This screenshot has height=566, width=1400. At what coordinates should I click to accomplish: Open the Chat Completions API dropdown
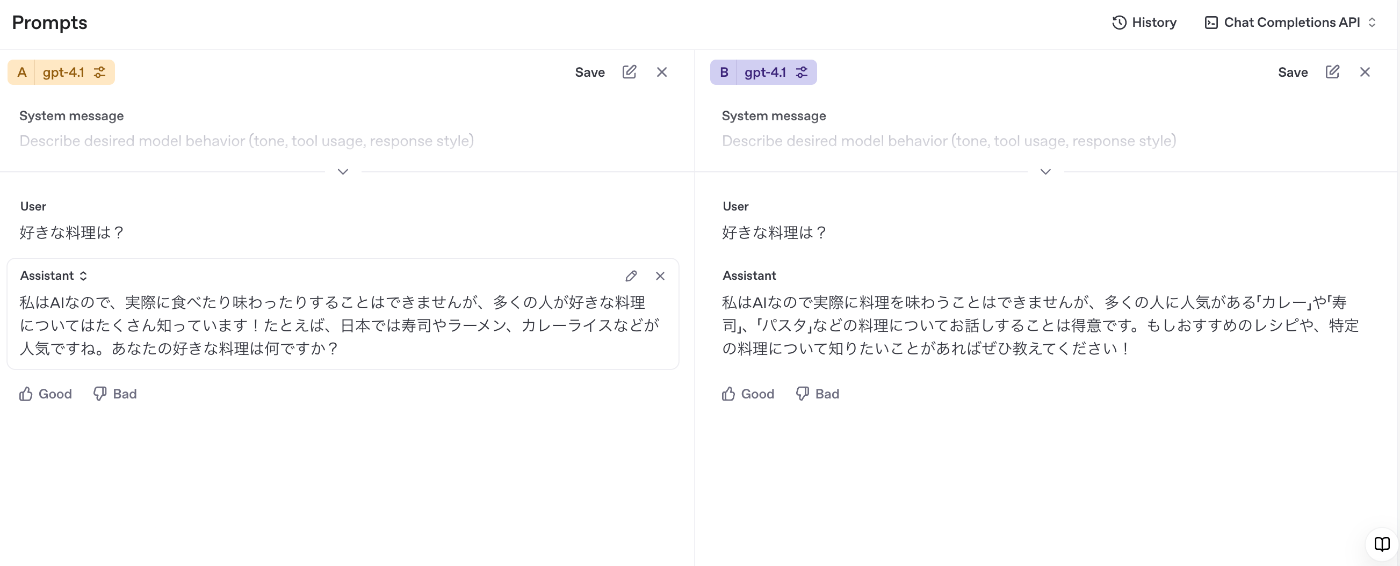click(1291, 22)
